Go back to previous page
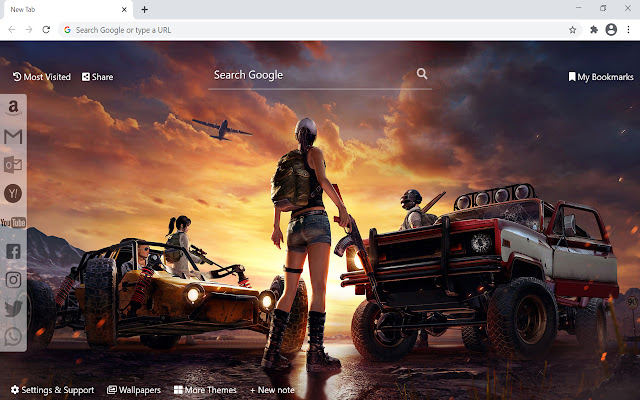Viewport: 640px width, 400px height. pos(12,29)
